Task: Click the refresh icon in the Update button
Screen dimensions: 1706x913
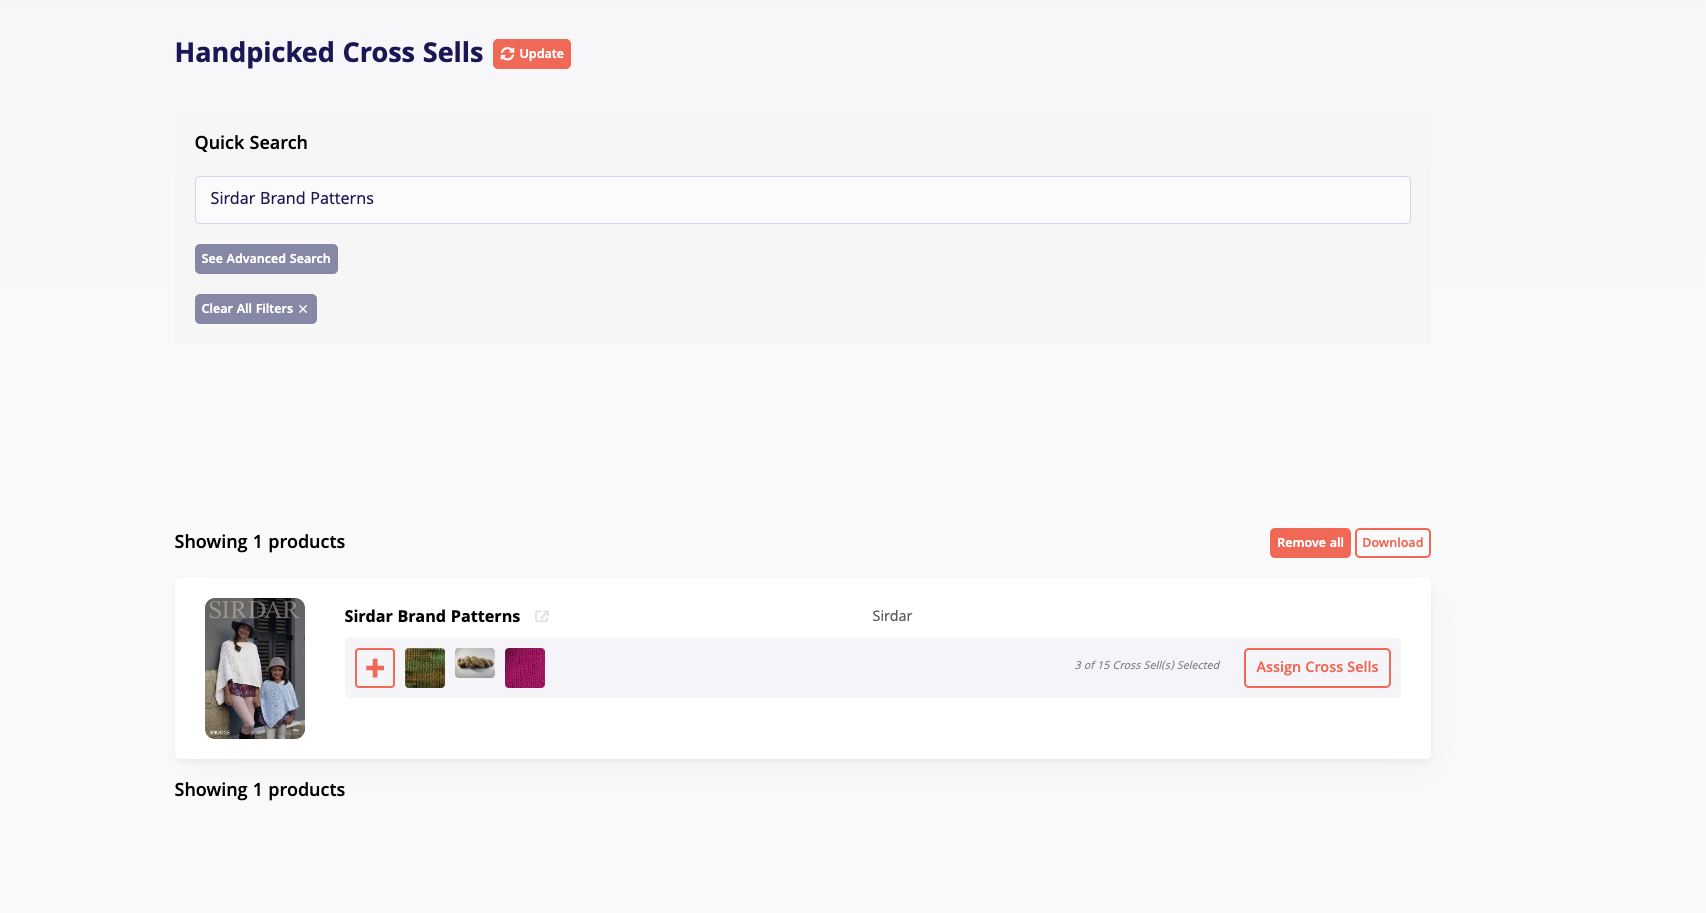Action: click(508, 54)
